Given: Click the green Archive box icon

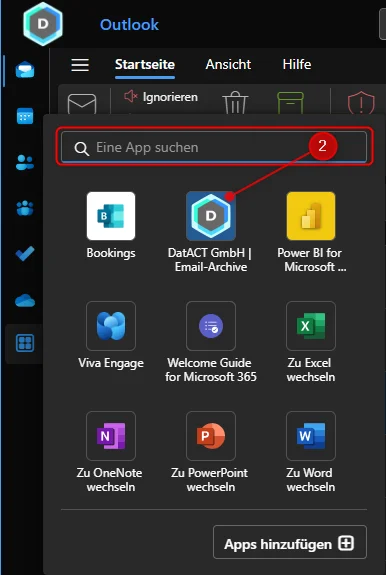Looking at the screenshot, I should coord(290,103).
